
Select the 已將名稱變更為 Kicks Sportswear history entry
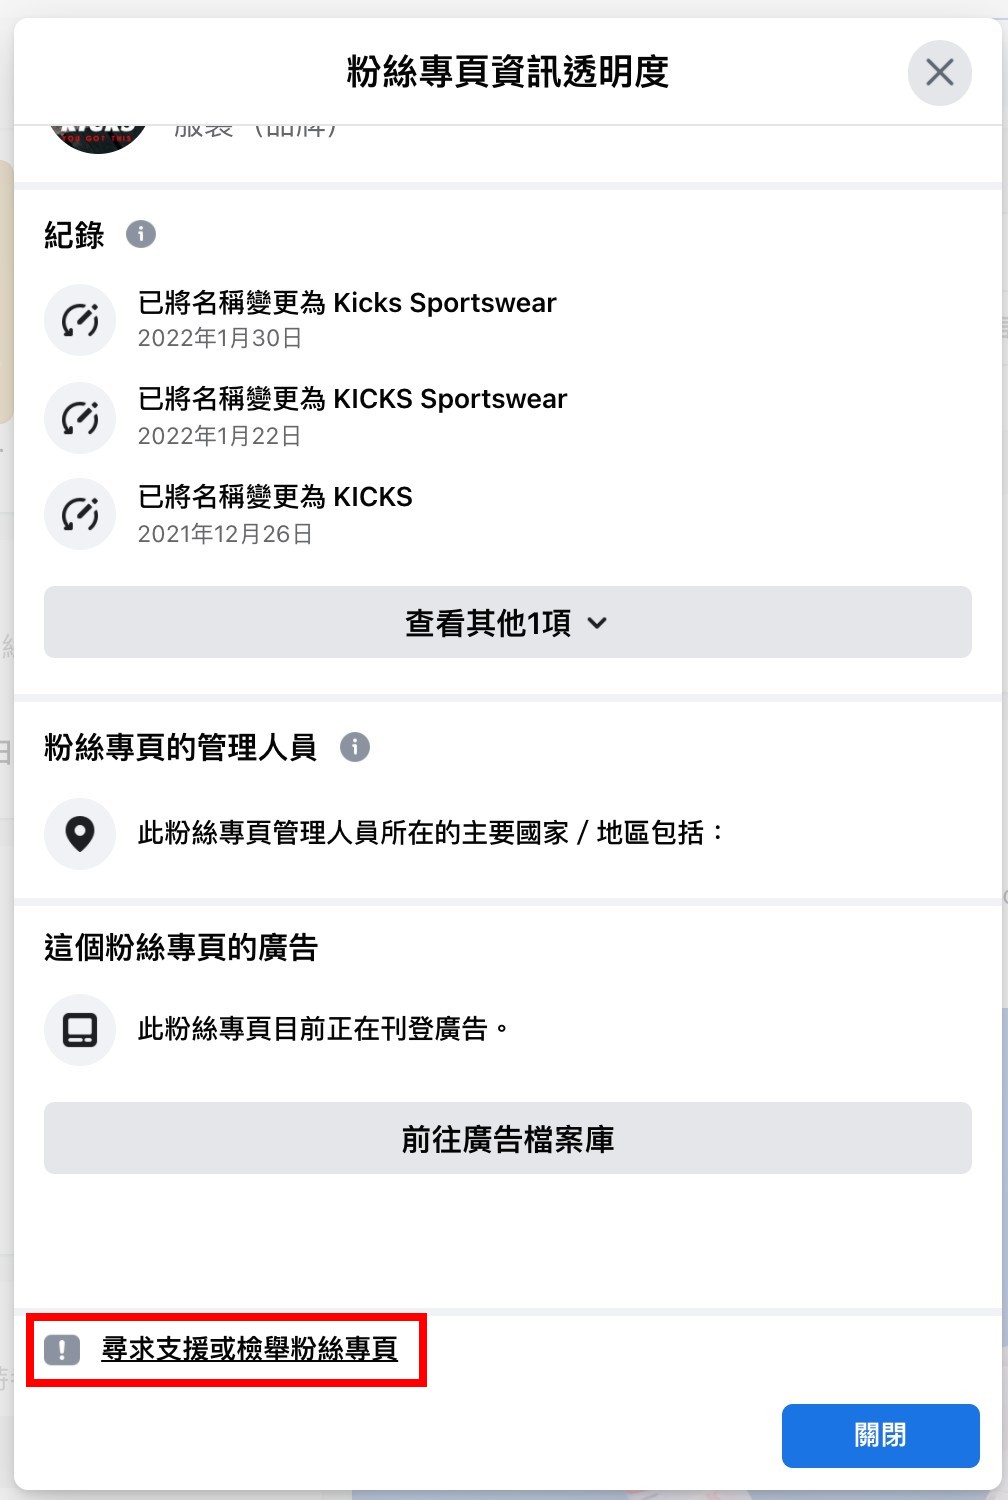point(346,320)
